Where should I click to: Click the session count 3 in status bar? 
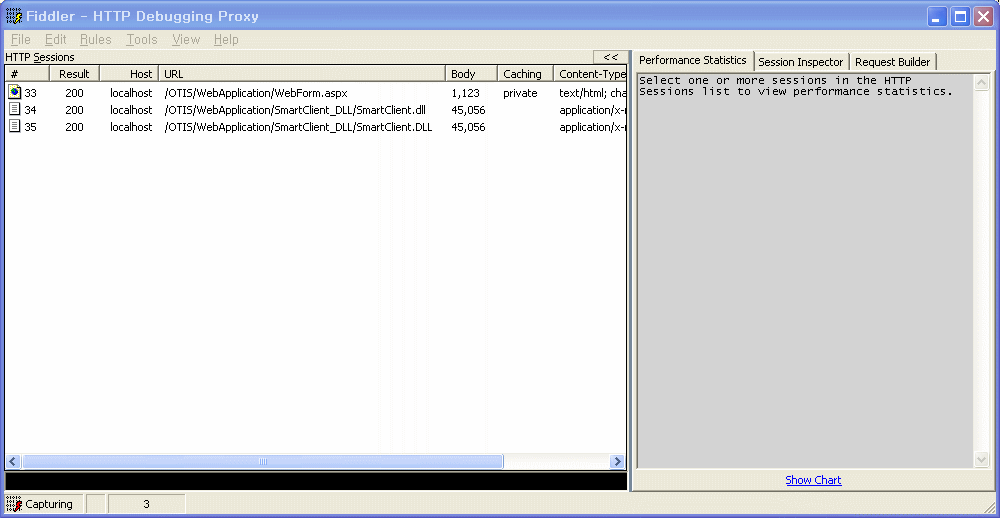point(146,504)
